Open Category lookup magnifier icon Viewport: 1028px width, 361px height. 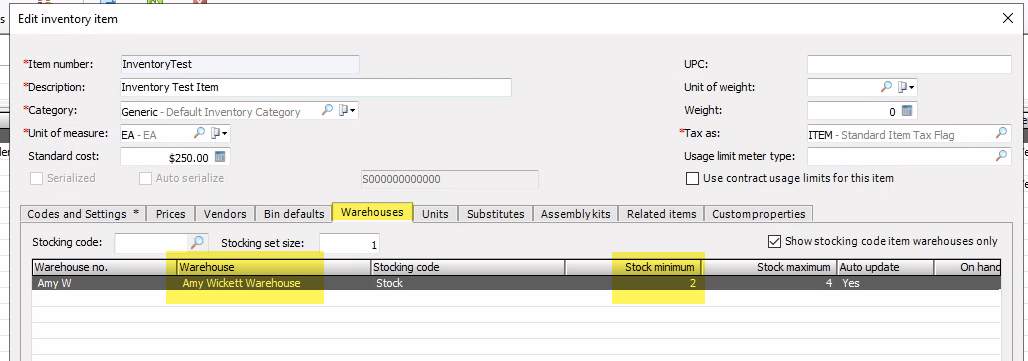[327, 111]
